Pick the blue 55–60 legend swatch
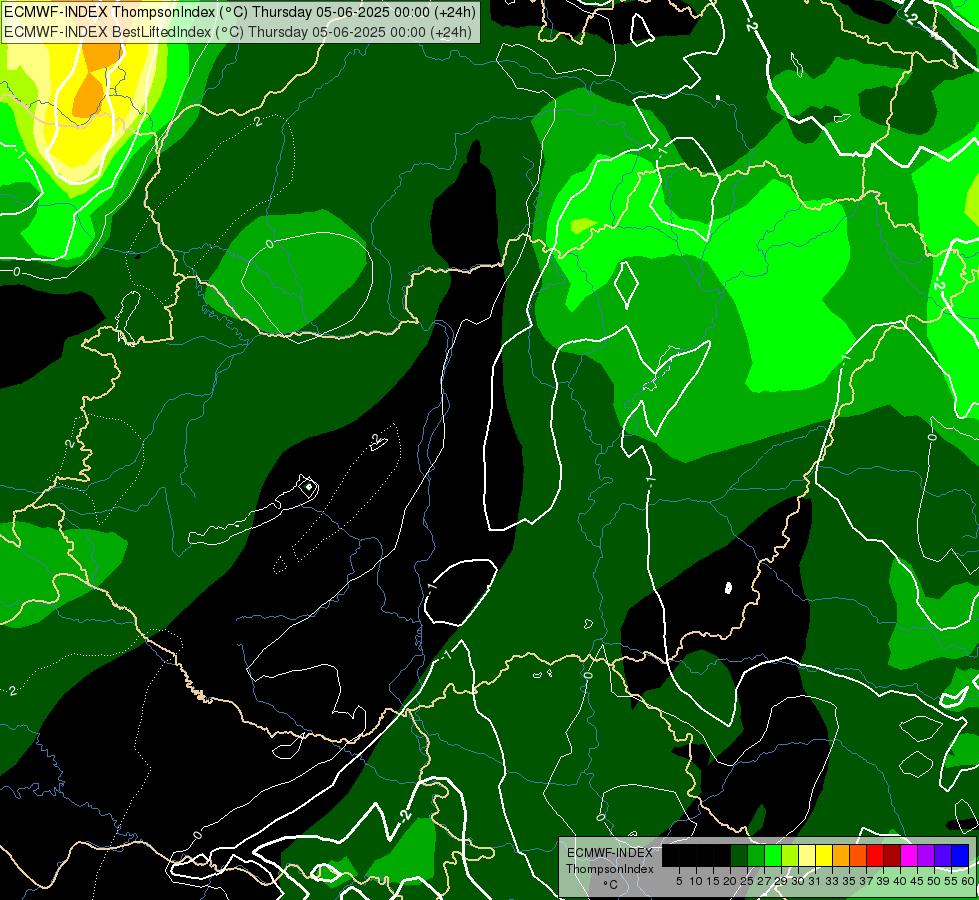The width and height of the screenshot is (979, 900). [960, 855]
